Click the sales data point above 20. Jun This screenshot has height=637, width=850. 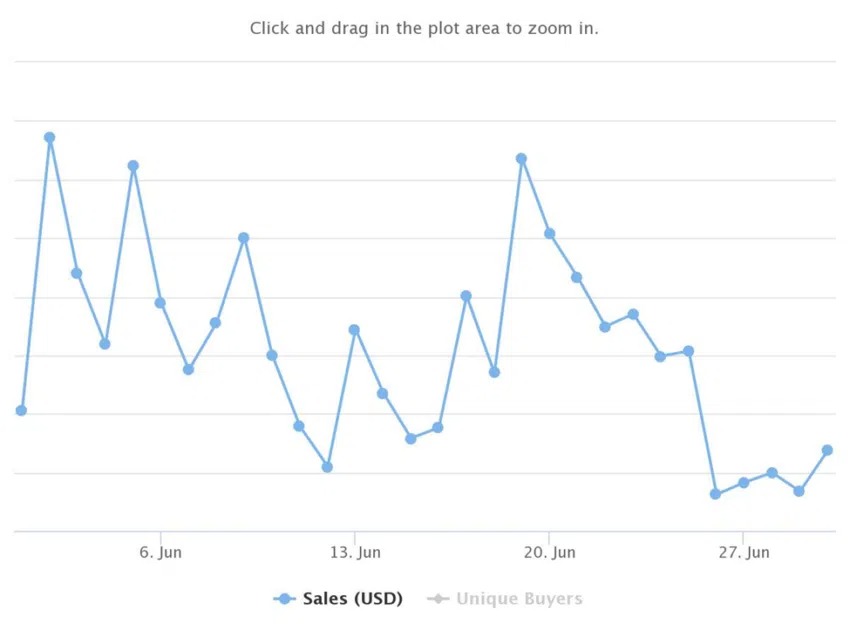[549, 234]
